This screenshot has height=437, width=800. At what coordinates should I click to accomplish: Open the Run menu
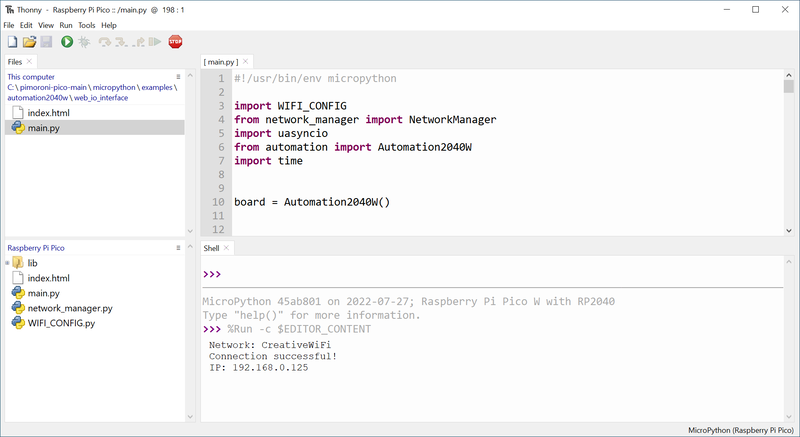[66, 25]
